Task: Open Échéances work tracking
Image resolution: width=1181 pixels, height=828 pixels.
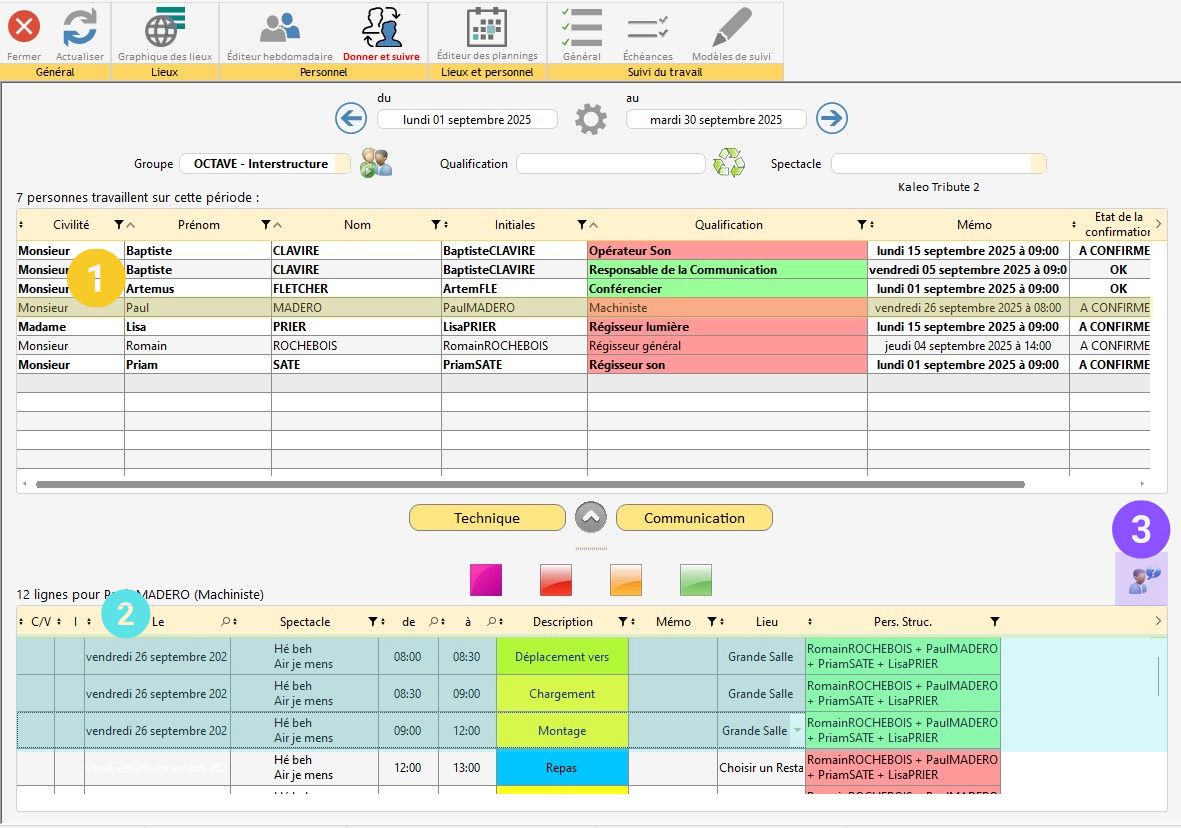Action: (647, 29)
